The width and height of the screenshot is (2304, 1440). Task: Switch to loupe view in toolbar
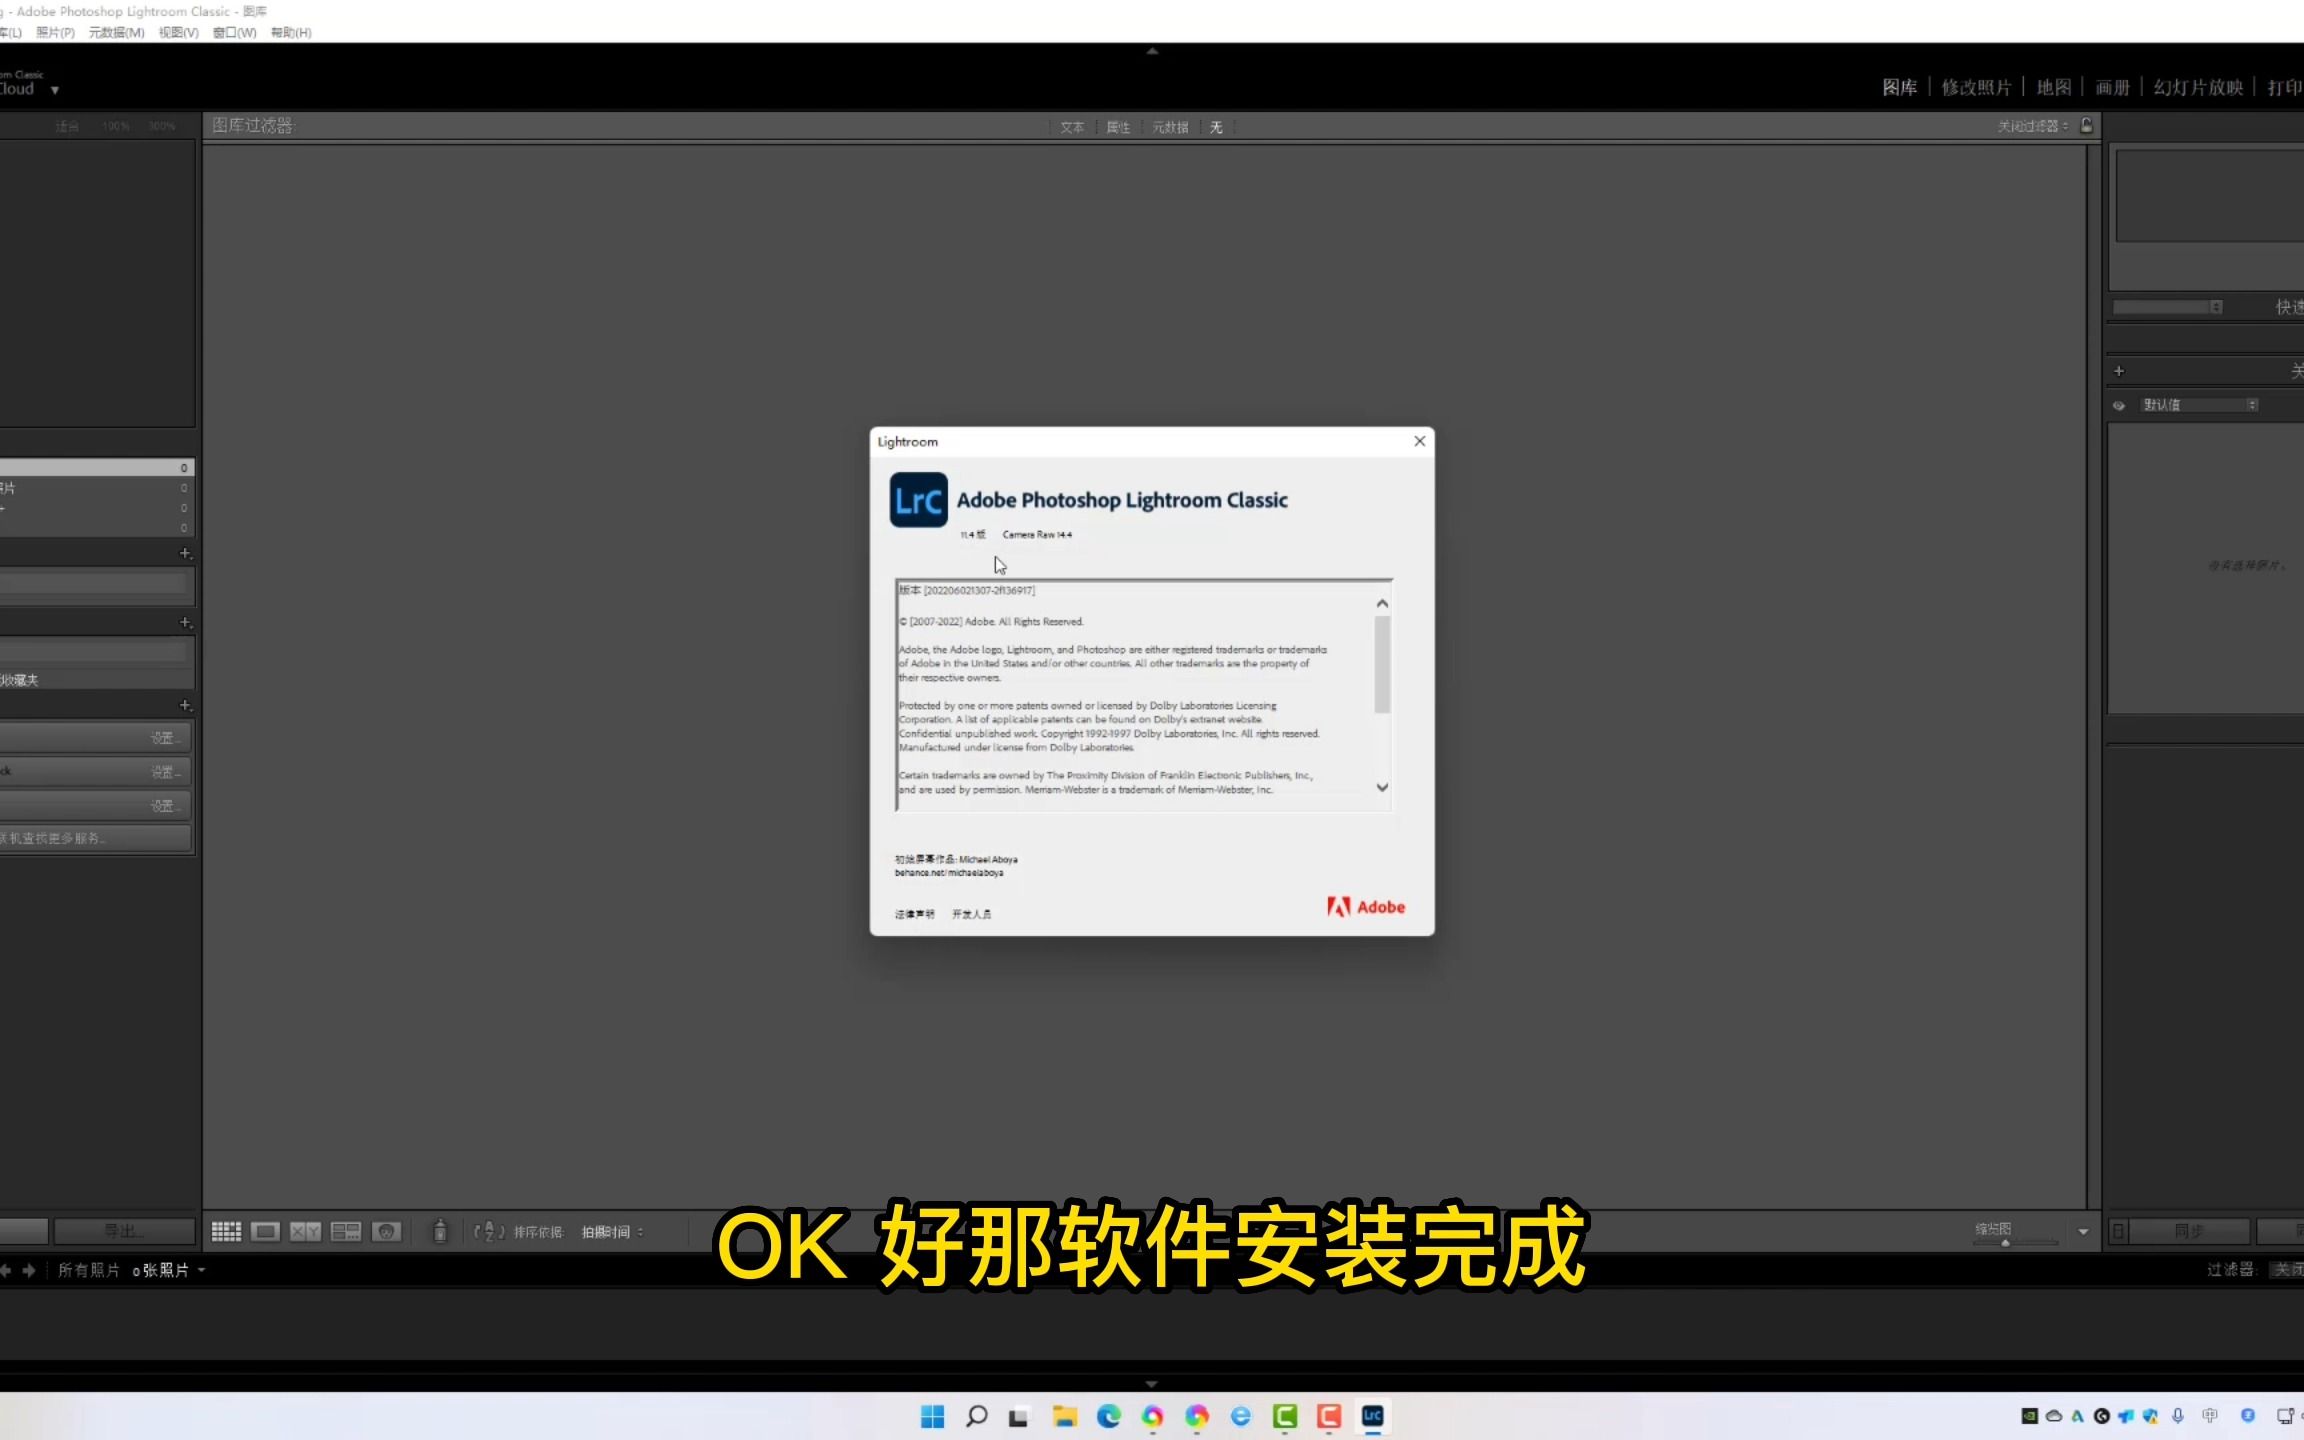pyautogui.click(x=265, y=1232)
